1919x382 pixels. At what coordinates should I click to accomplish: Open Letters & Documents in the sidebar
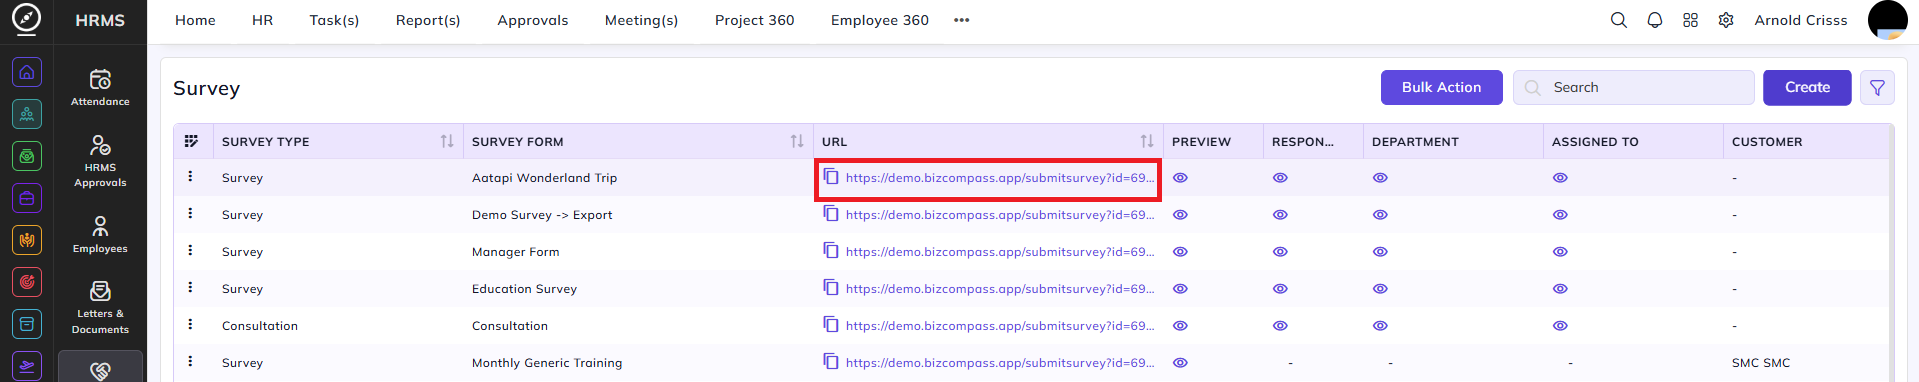tap(100, 307)
